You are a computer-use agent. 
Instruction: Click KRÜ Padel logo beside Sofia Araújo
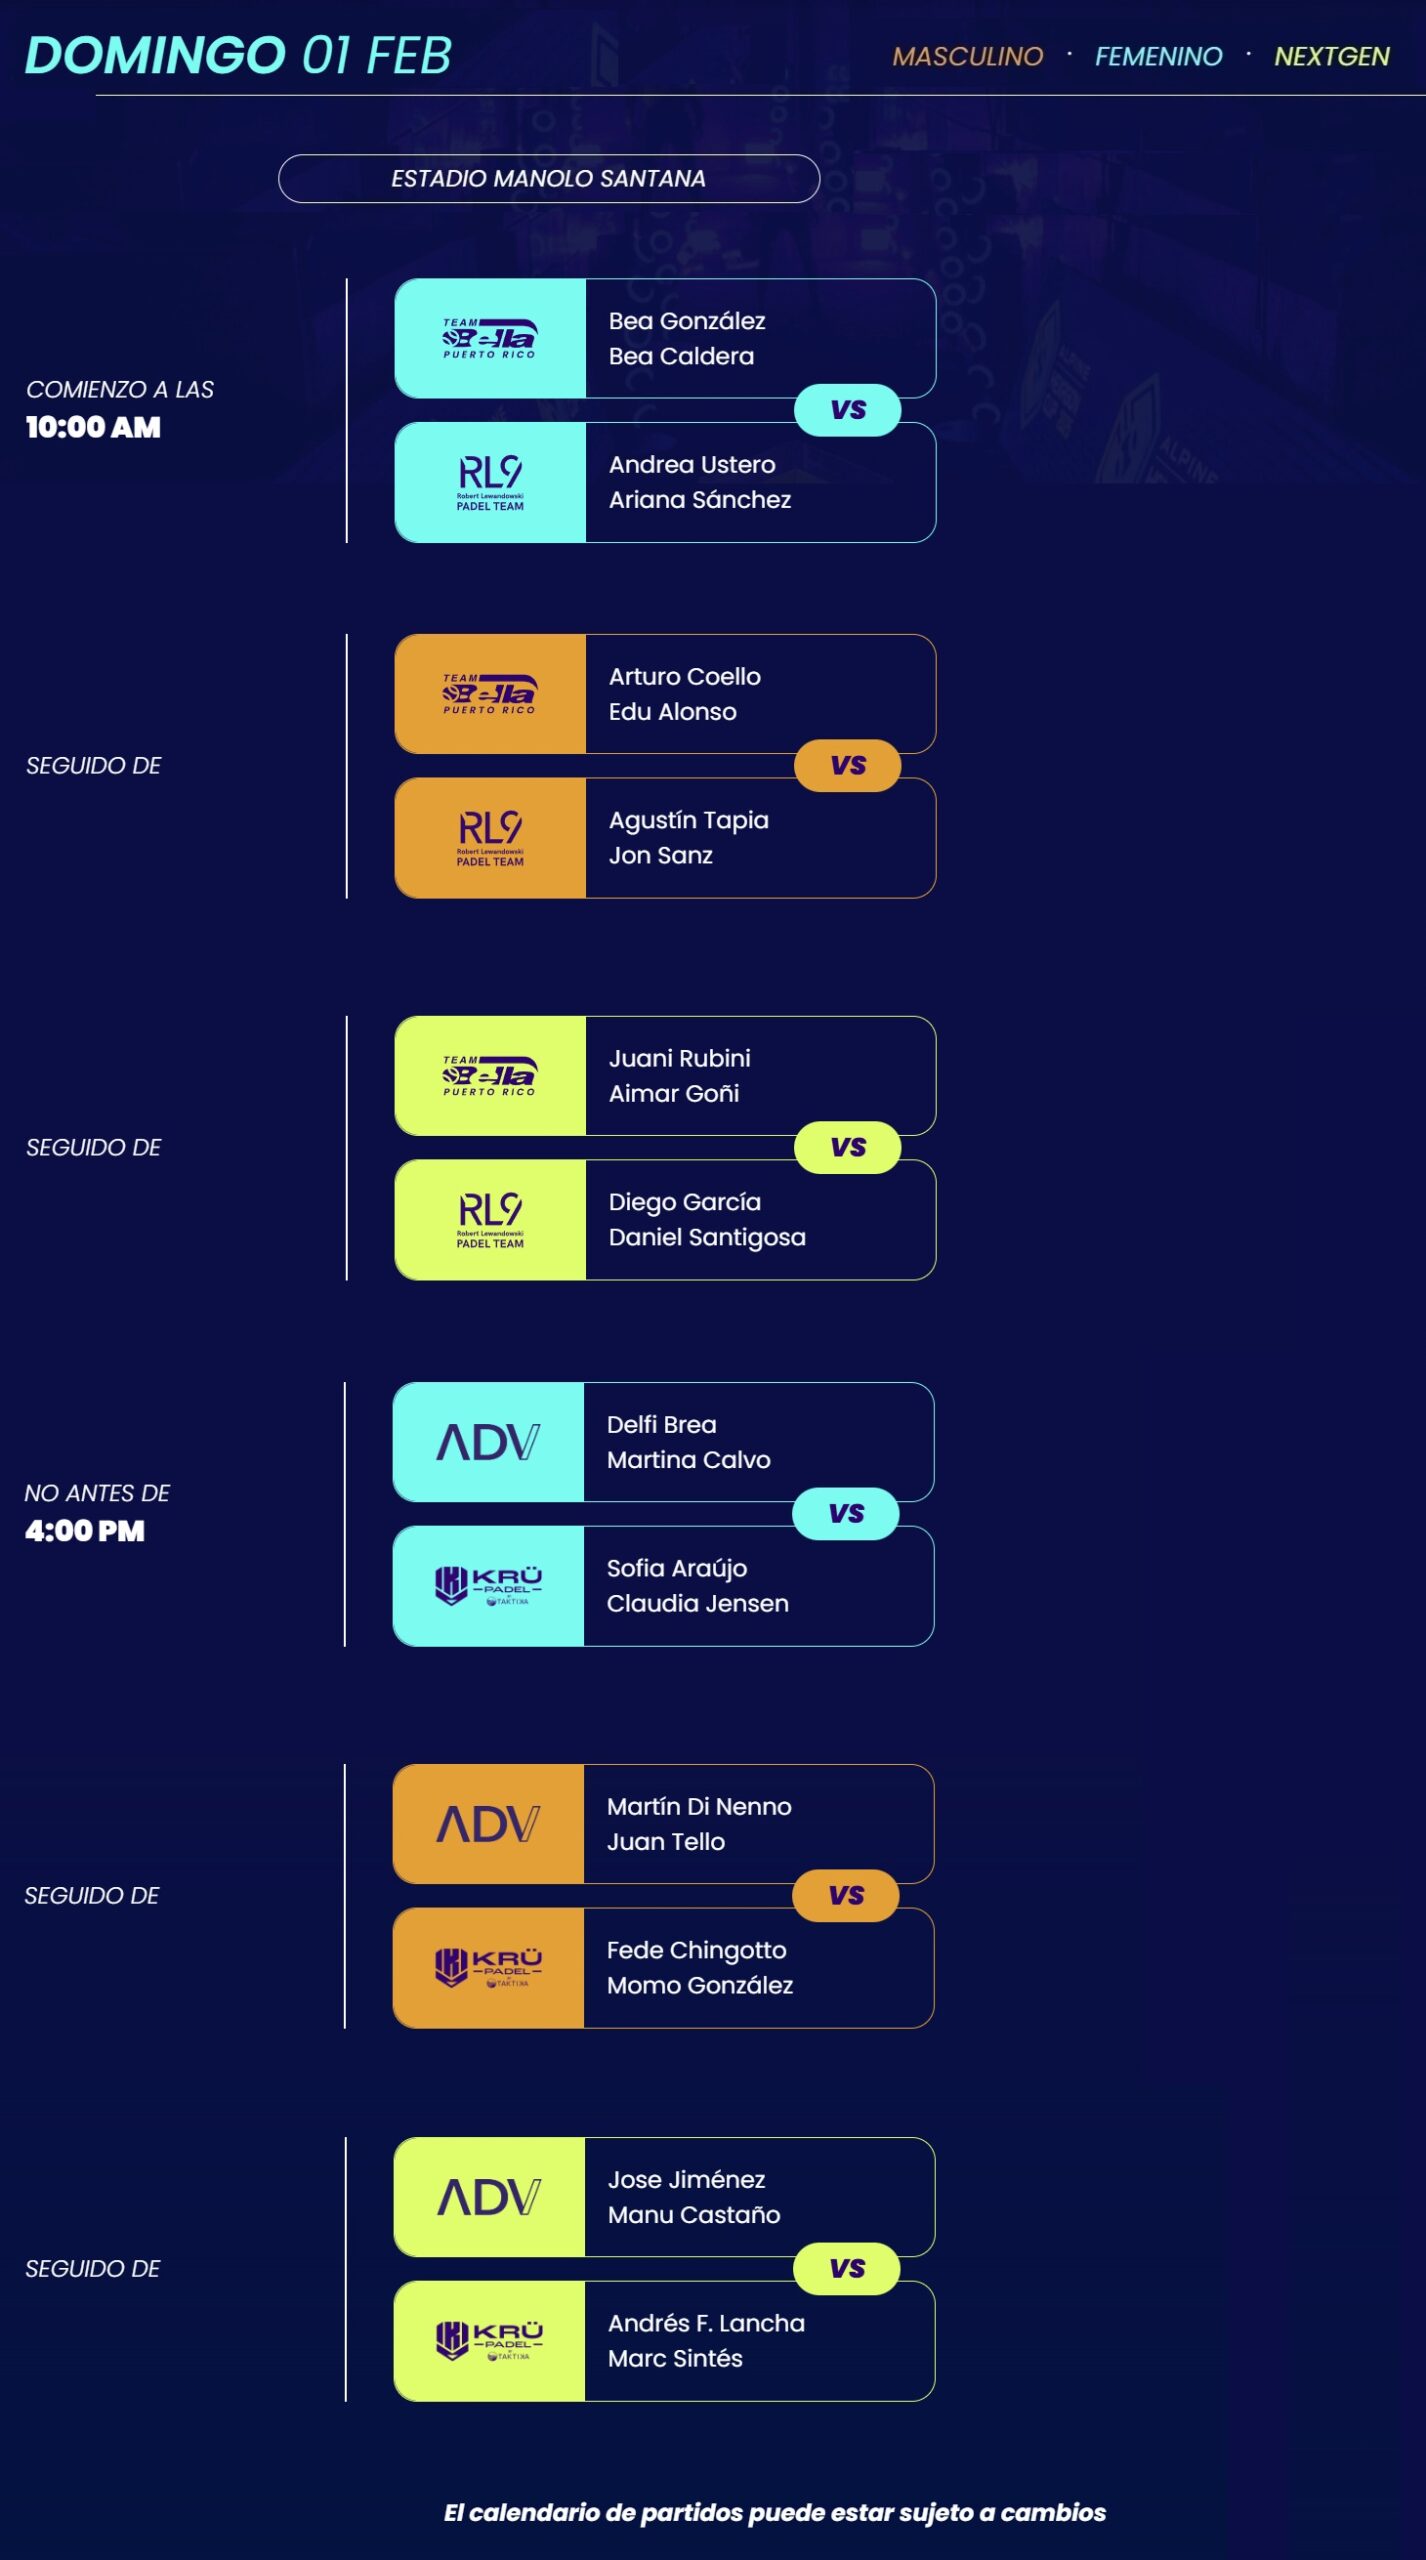(x=487, y=1585)
